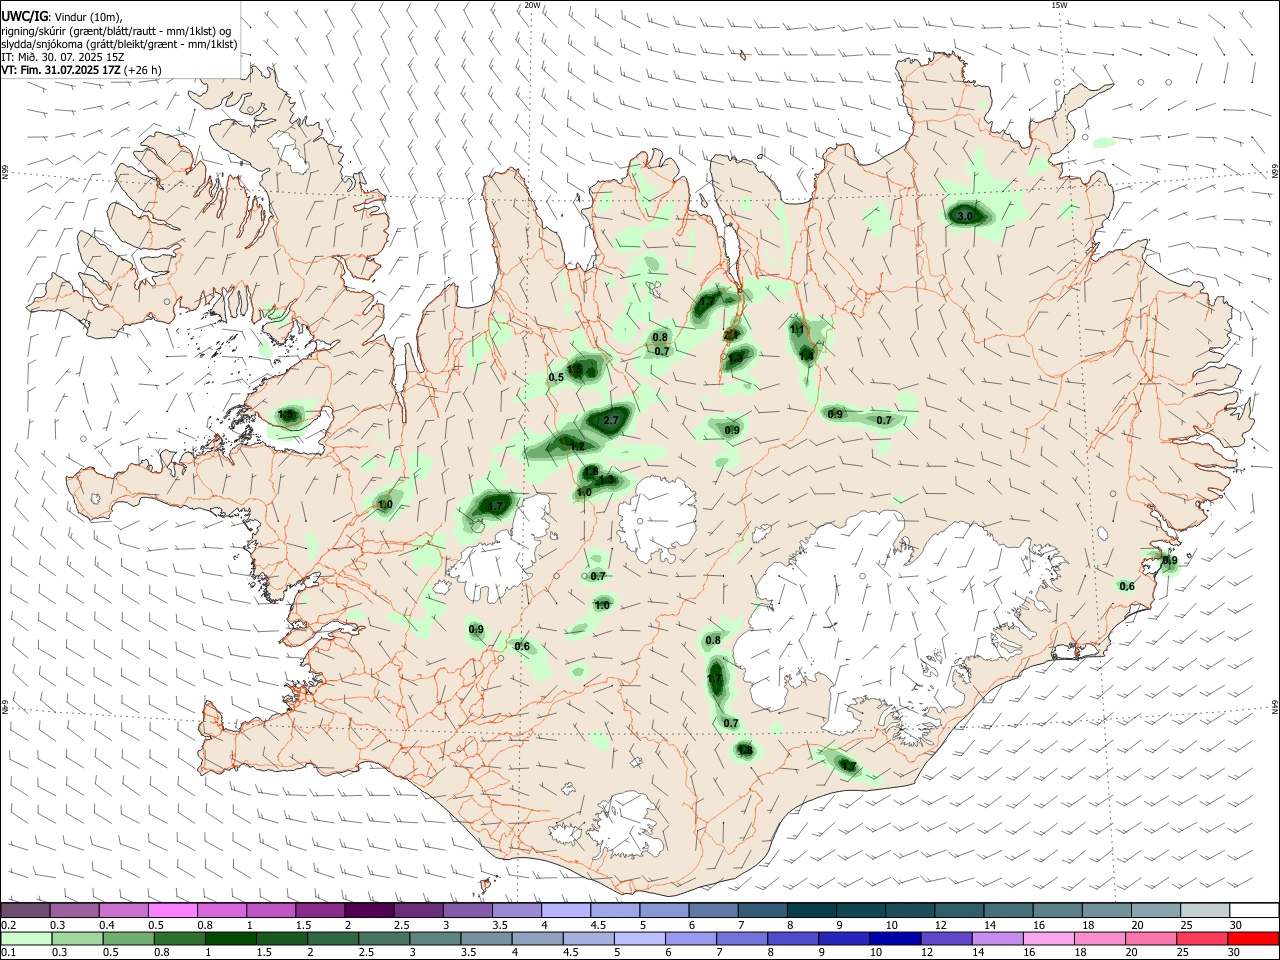Click the (+26 h) forecast offset text
The image size is (1280, 960).
click(143, 70)
